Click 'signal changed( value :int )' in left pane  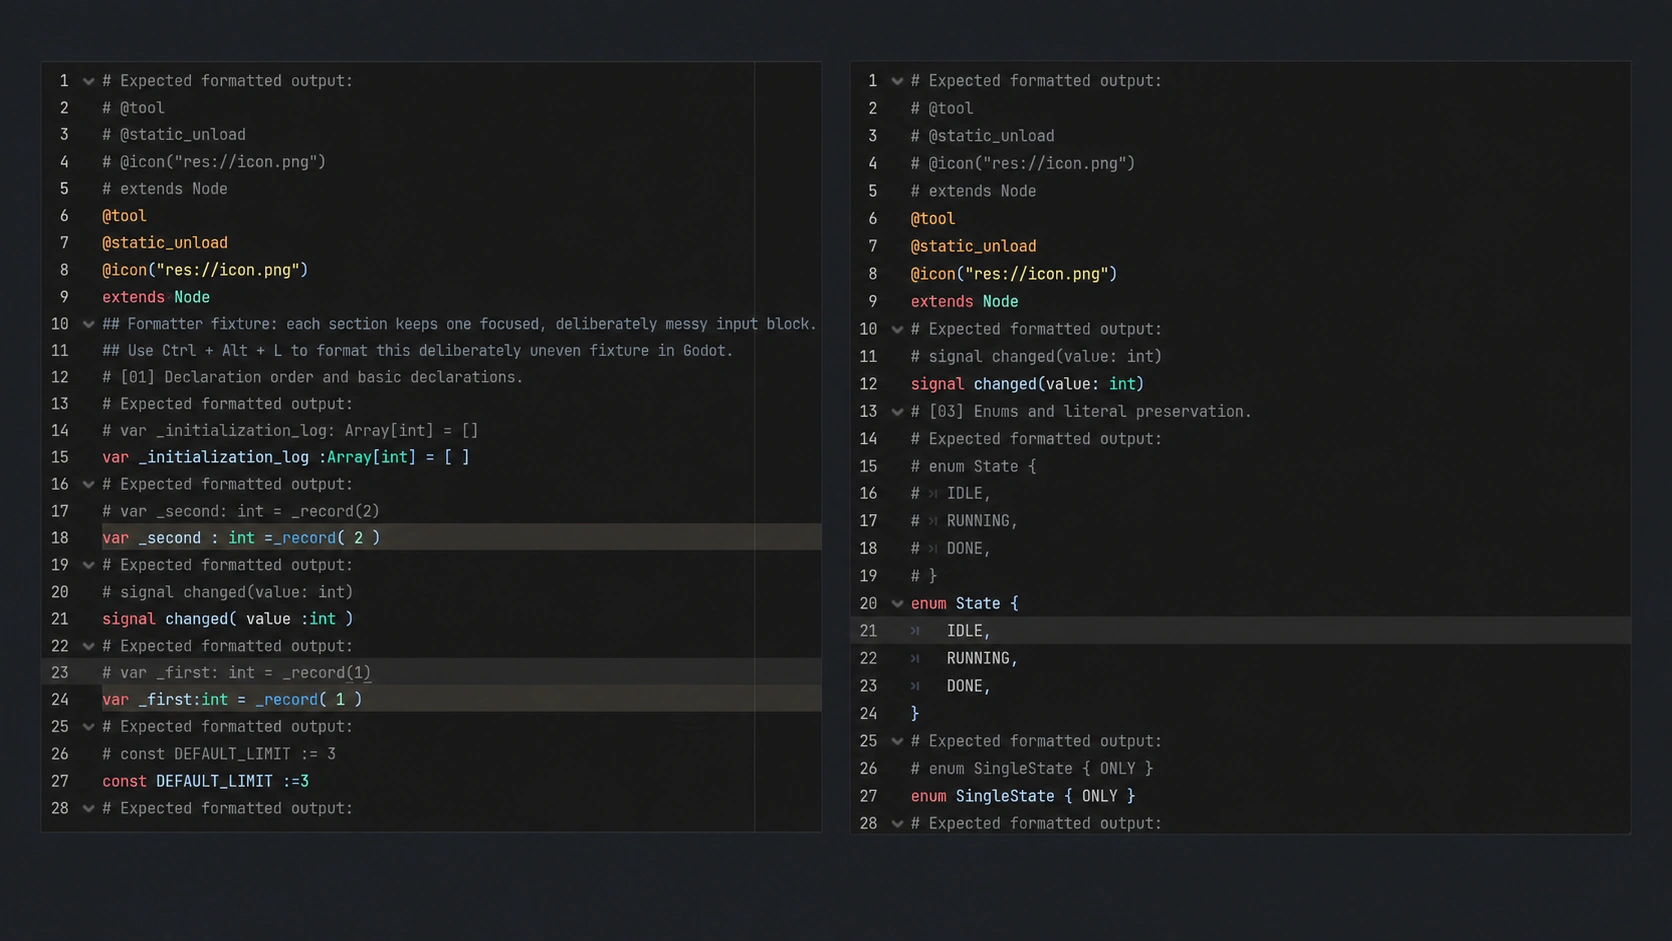(228, 619)
